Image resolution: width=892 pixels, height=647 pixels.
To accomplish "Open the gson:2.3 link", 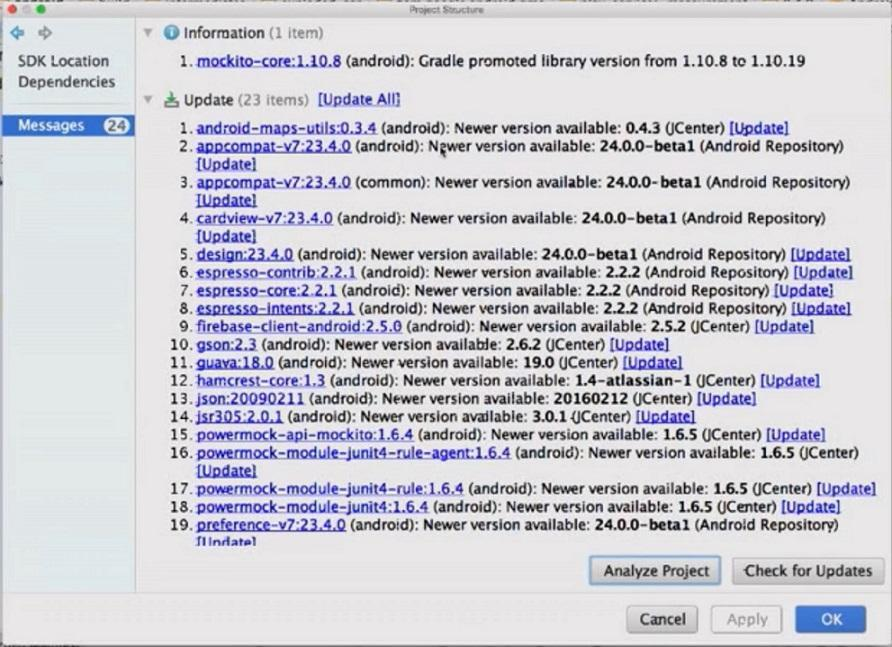I will [226, 345].
